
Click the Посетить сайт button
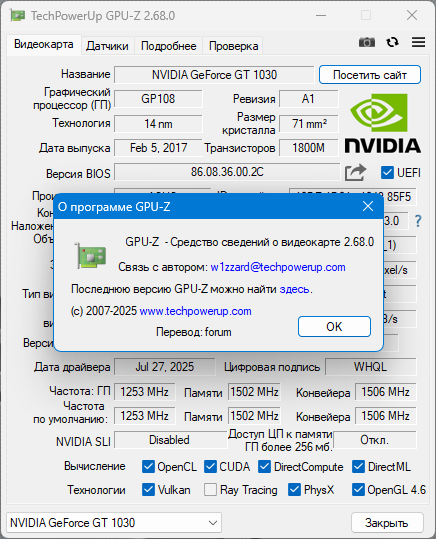point(370,75)
